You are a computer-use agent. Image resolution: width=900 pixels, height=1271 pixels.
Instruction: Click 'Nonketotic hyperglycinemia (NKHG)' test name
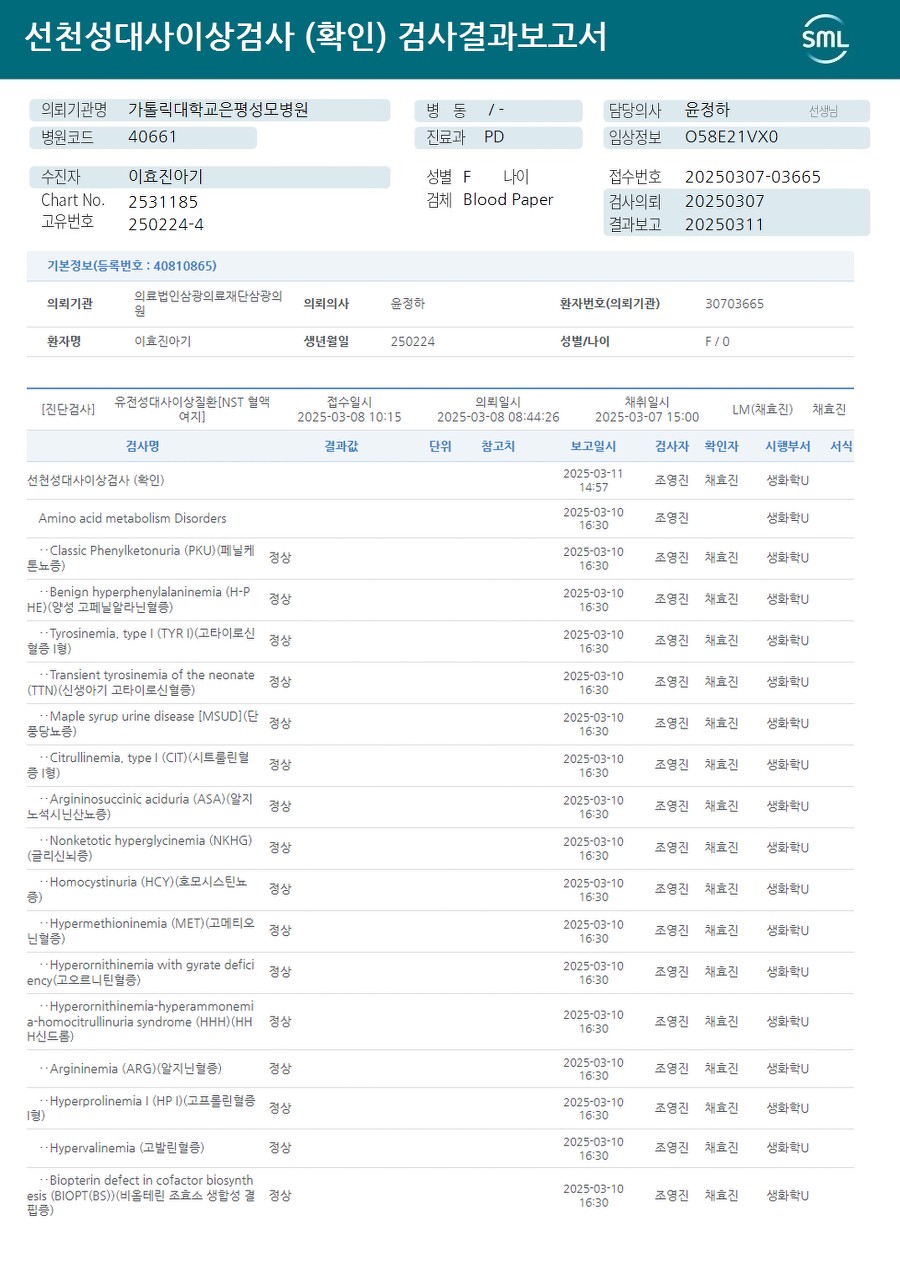click(140, 848)
